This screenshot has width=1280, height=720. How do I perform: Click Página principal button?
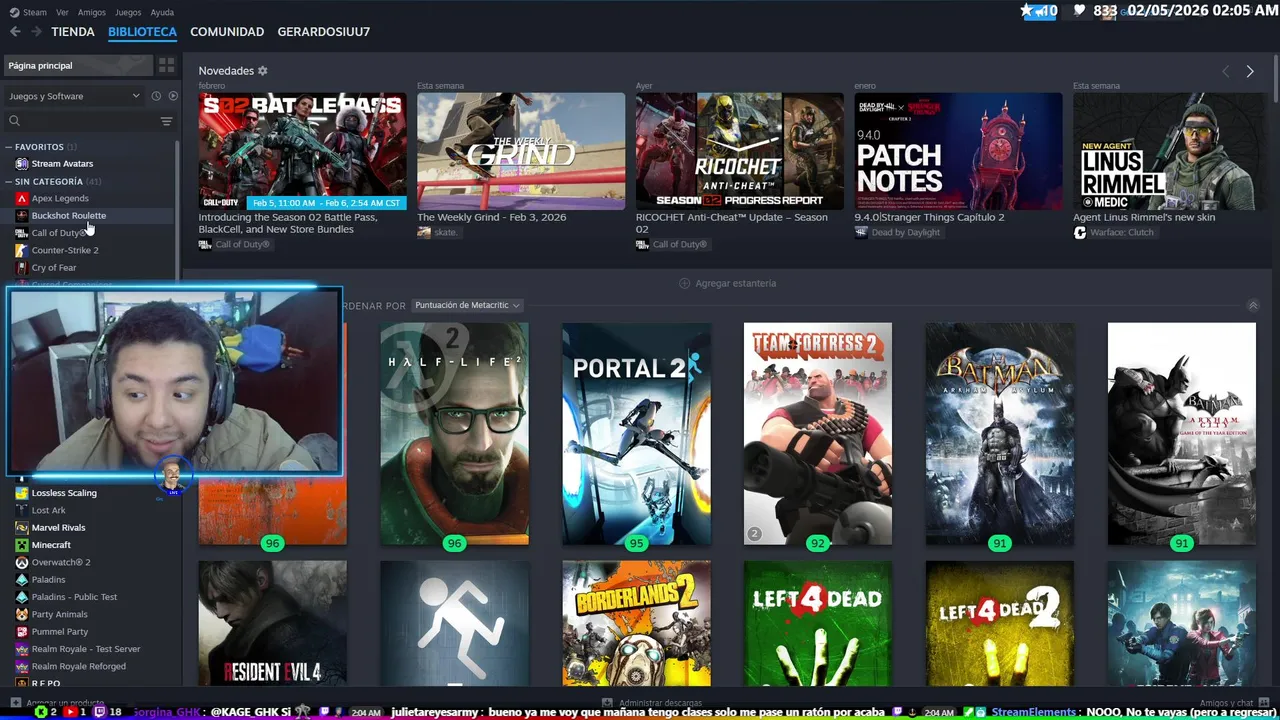(x=78, y=65)
